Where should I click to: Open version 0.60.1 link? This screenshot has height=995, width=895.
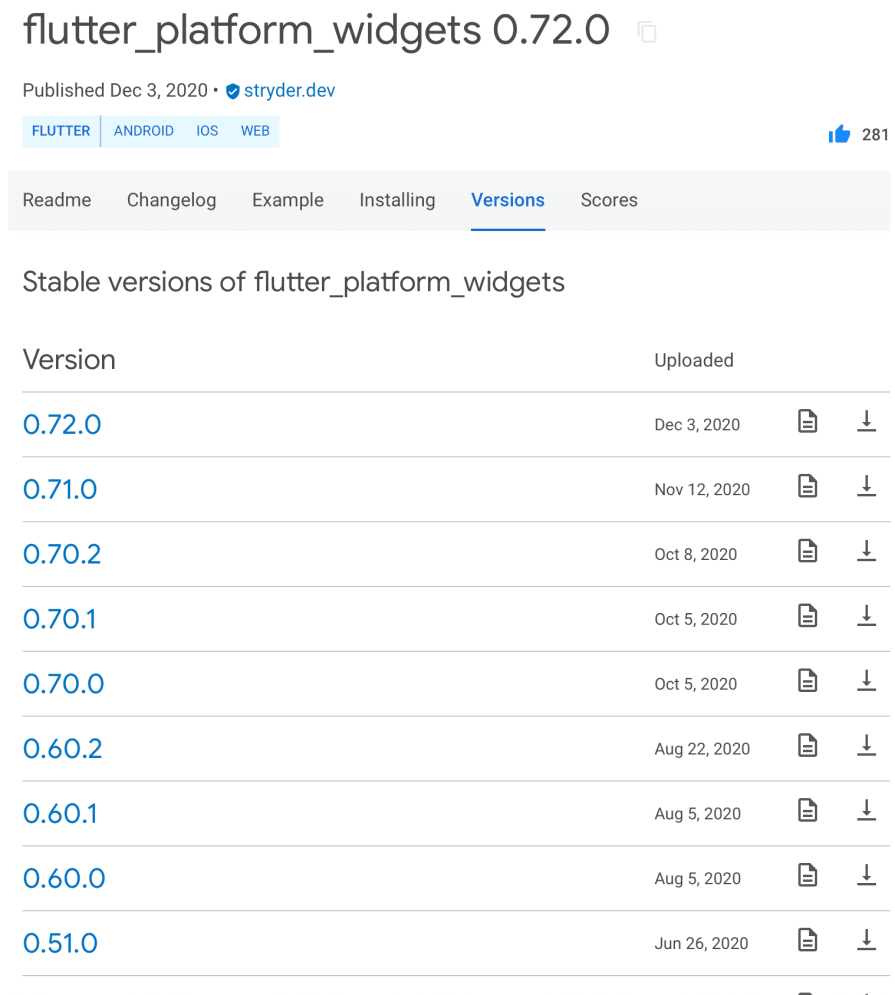tap(60, 814)
